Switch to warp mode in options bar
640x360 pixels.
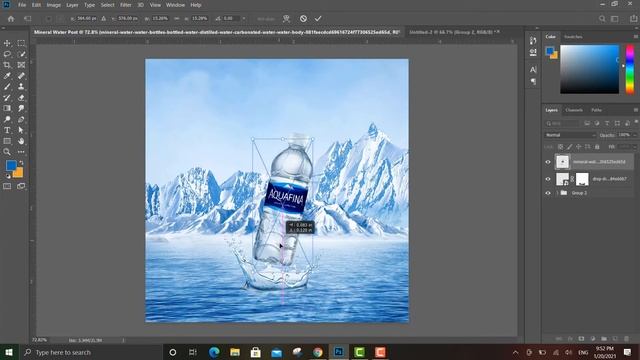point(287,18)
